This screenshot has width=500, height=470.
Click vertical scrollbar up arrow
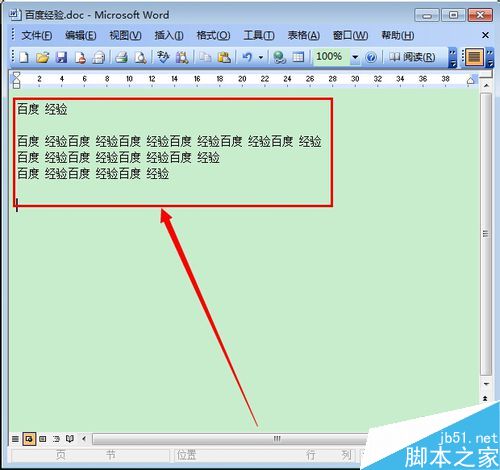[486, 86]
